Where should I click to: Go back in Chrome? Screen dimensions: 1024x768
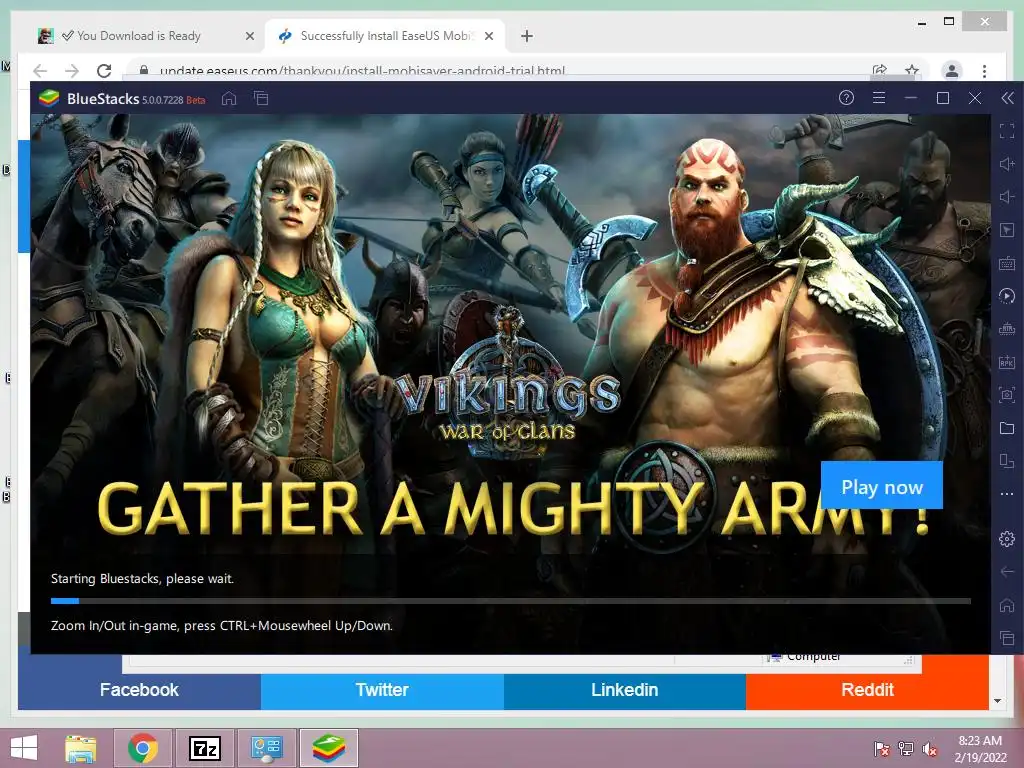tap(40, 71)
